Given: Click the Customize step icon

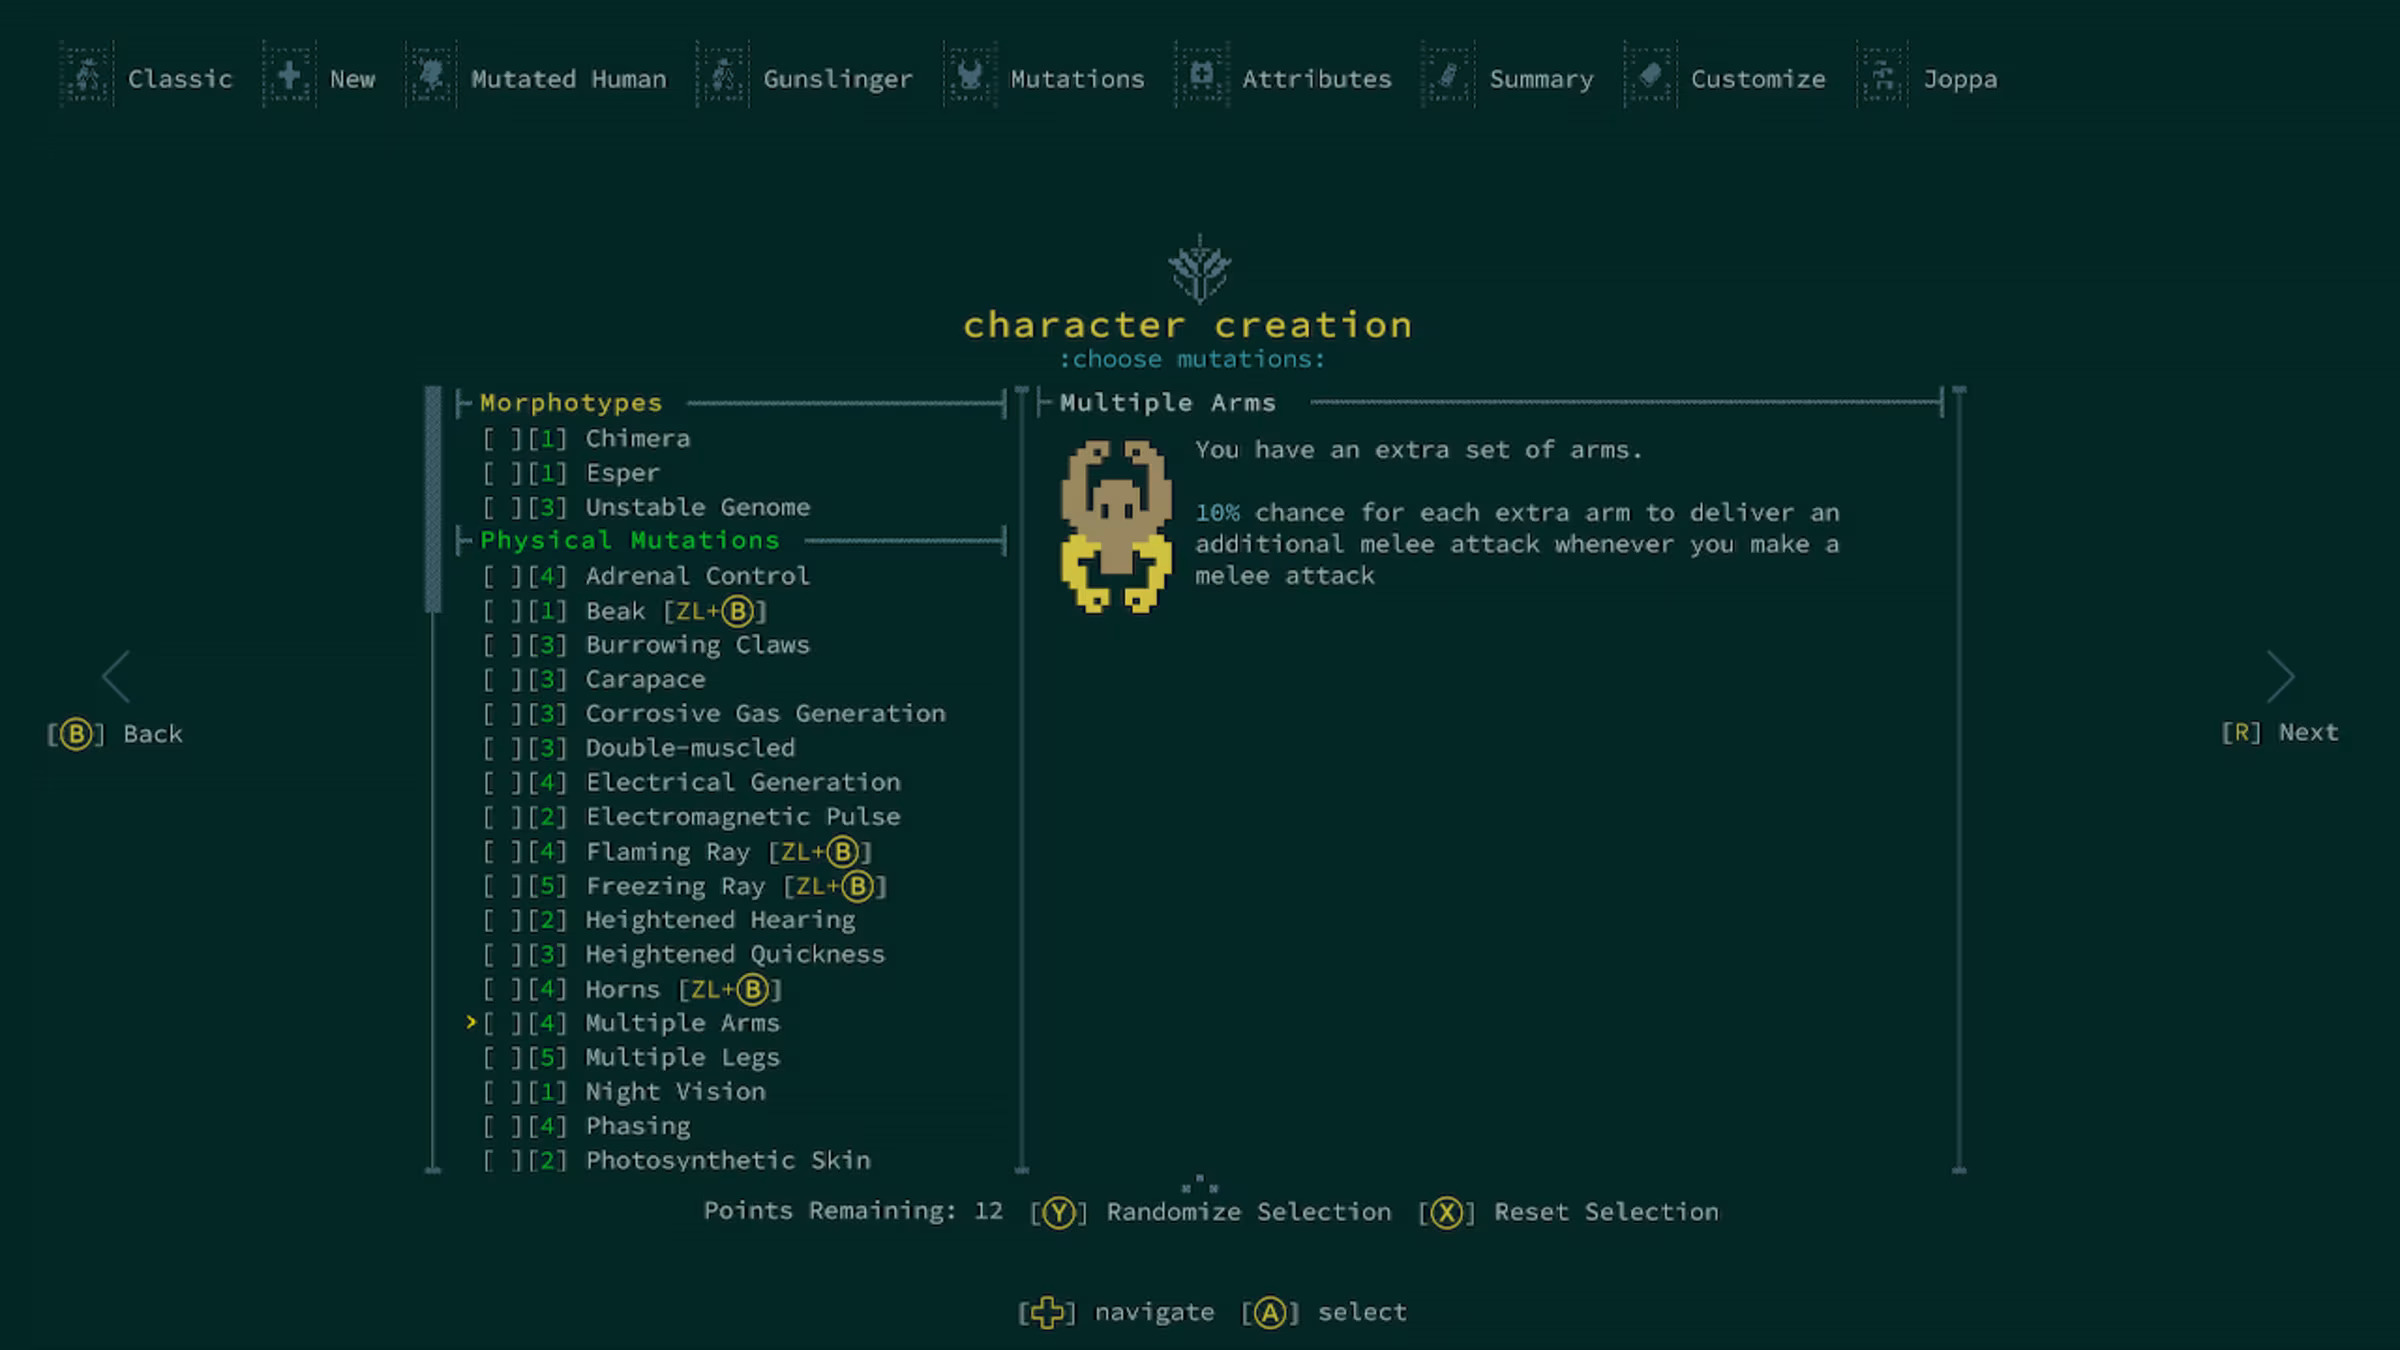Looking at the screenshot, I should click(x=1651, y=75).
